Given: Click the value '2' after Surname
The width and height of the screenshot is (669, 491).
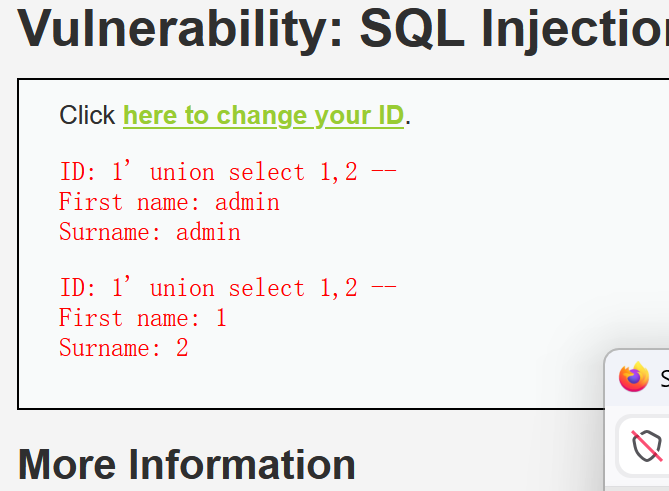Looking at the screenshot, I should pyautogui.click(x=182, y=348).
